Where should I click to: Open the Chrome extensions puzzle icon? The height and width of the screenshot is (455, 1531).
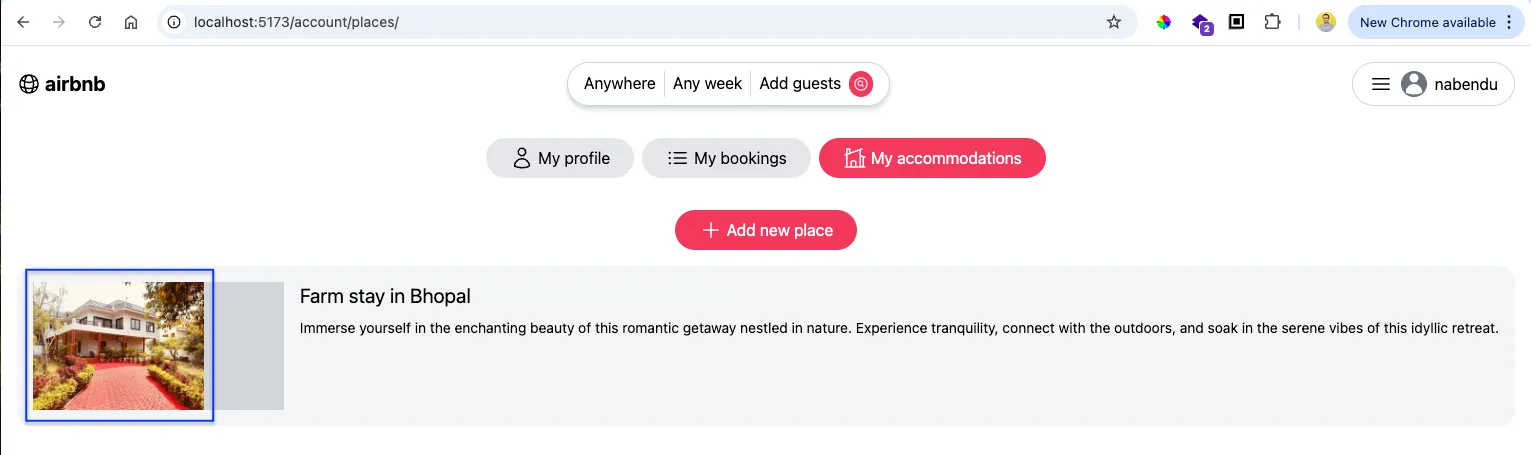click(x=1272, y=22)
